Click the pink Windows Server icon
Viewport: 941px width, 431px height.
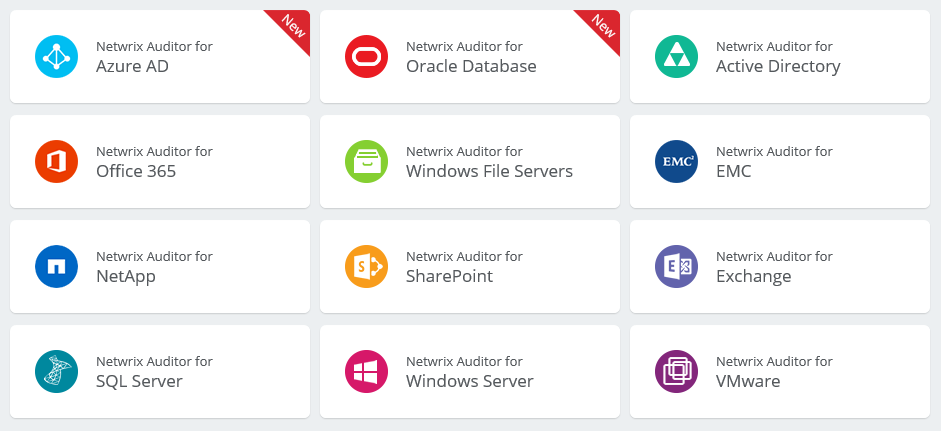365,371
